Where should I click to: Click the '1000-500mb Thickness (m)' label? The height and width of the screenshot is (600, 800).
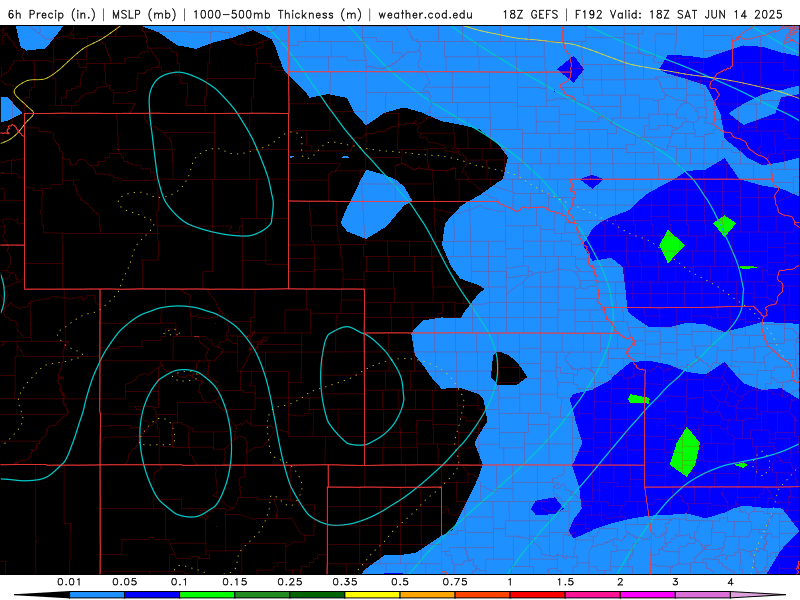pos(277,14)
